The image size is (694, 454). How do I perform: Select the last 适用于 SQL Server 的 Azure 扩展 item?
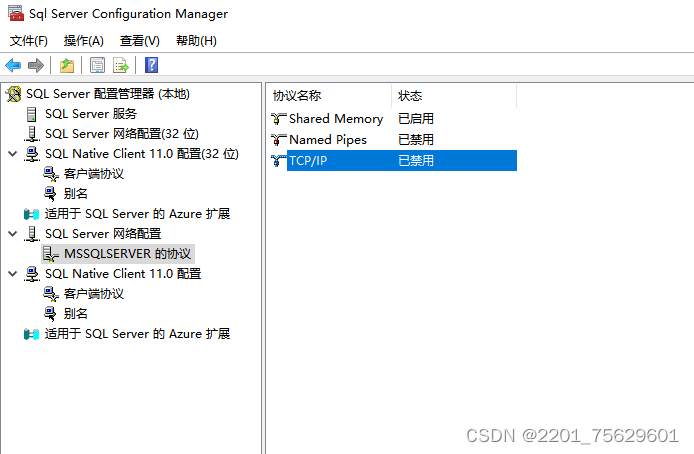pyautogui.click(x=137, y=334)
